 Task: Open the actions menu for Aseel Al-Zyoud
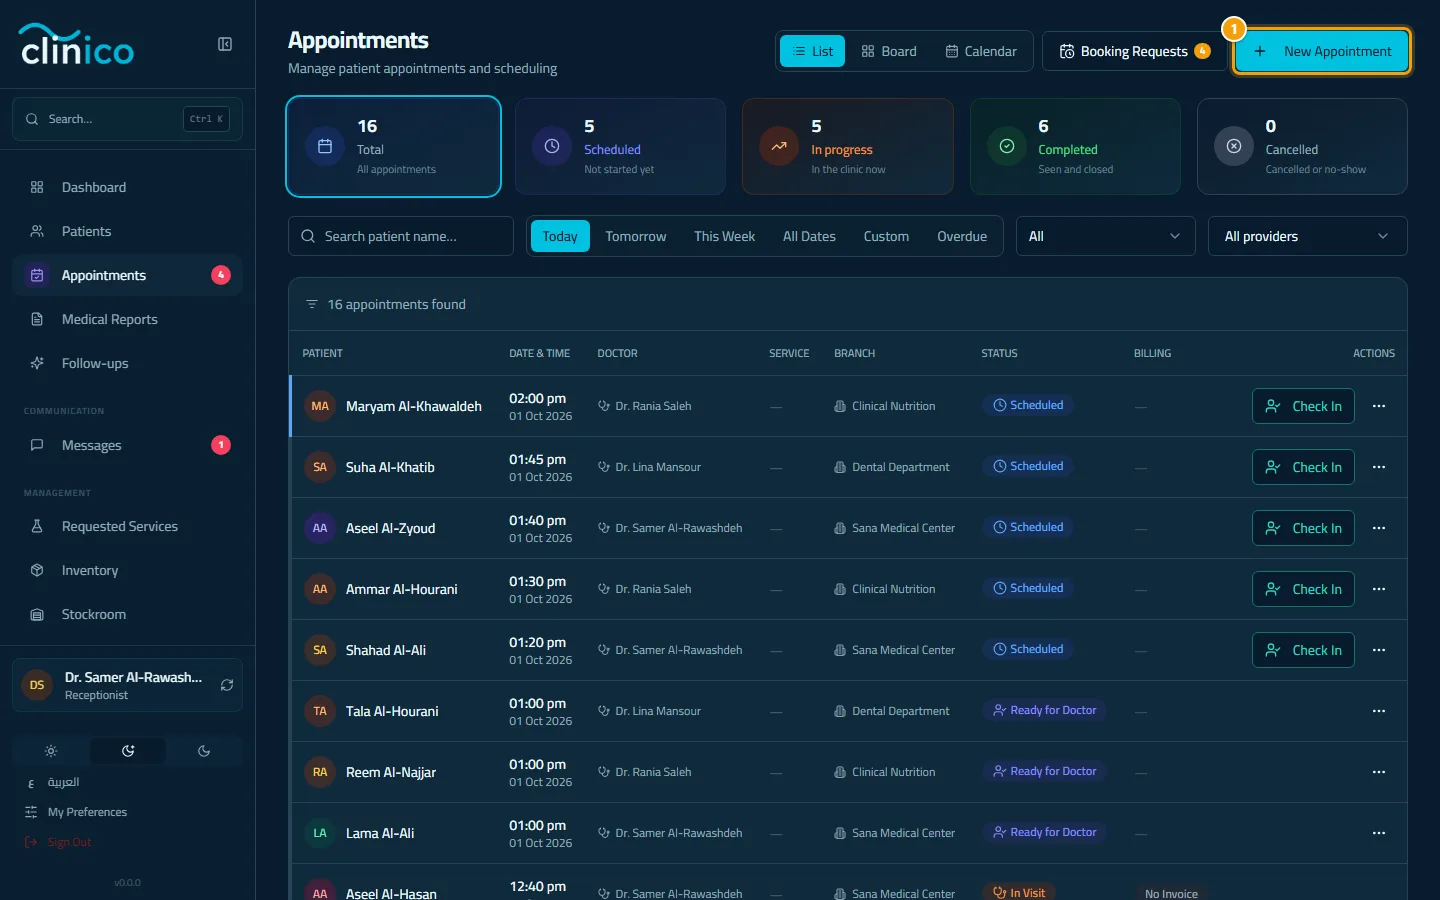pos(1379,528)
